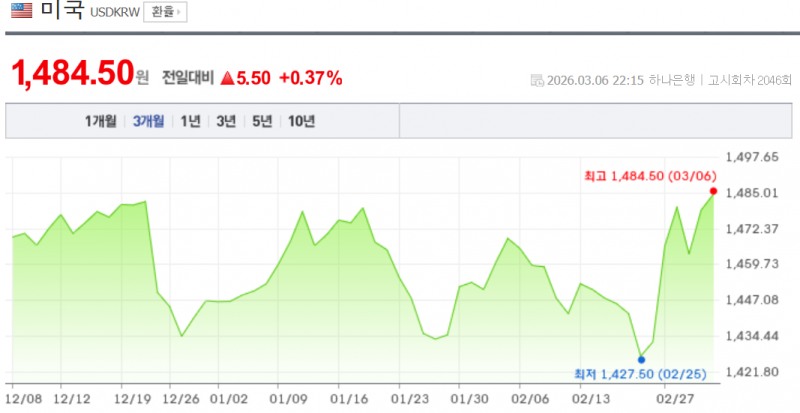Click the 12/08 x-axis date
This screenshot has height=413, width=800.
[x=24, y=398]
